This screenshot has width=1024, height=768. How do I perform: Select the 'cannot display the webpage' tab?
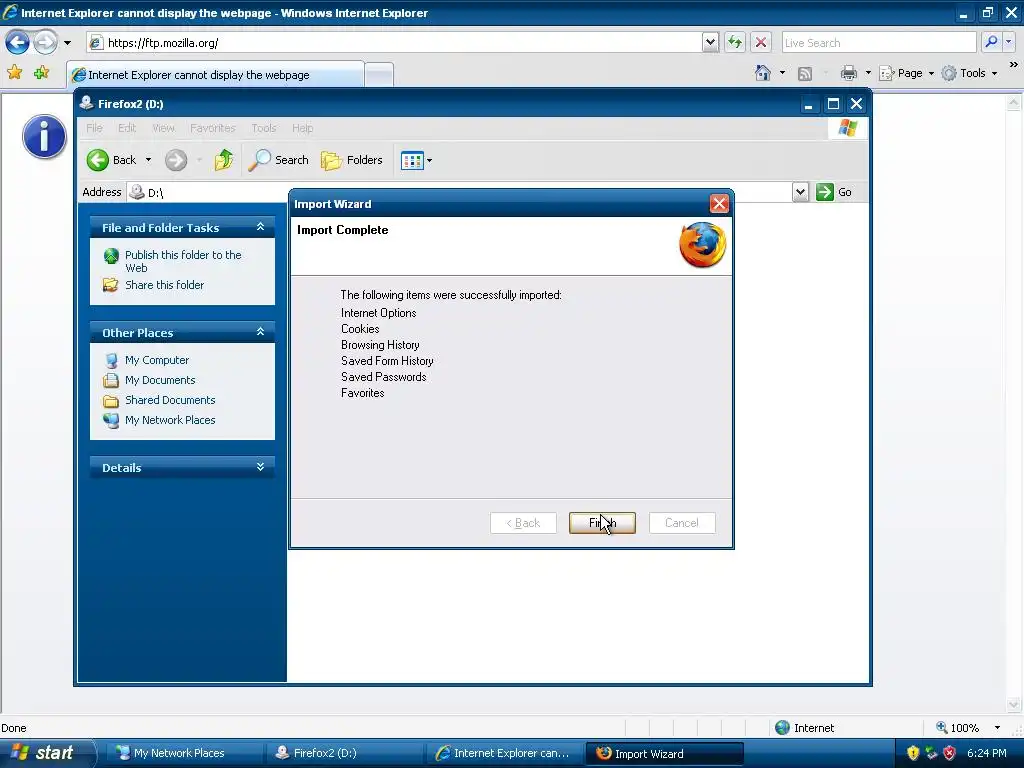click(216, 74)
